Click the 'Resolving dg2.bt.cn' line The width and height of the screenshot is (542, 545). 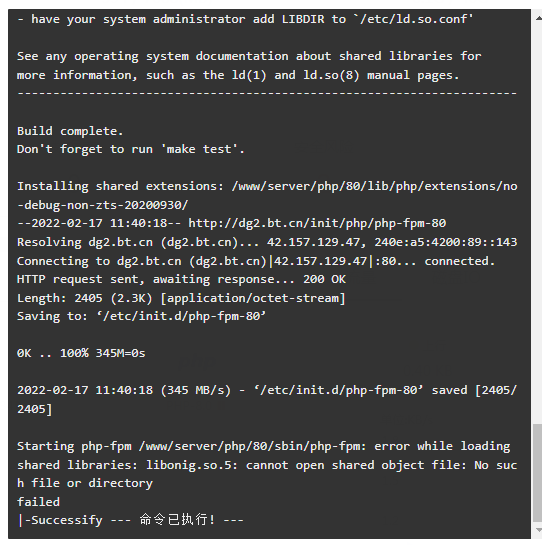(x=267, y=242)
